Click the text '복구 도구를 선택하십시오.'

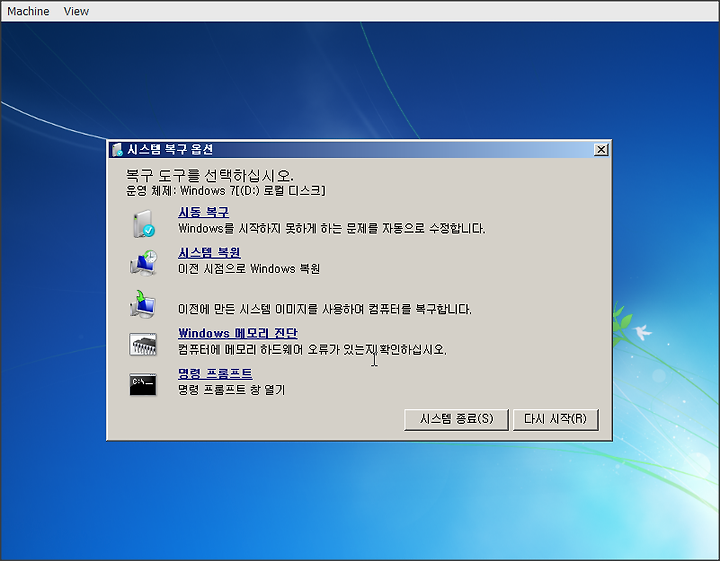[x=210, y=175]
